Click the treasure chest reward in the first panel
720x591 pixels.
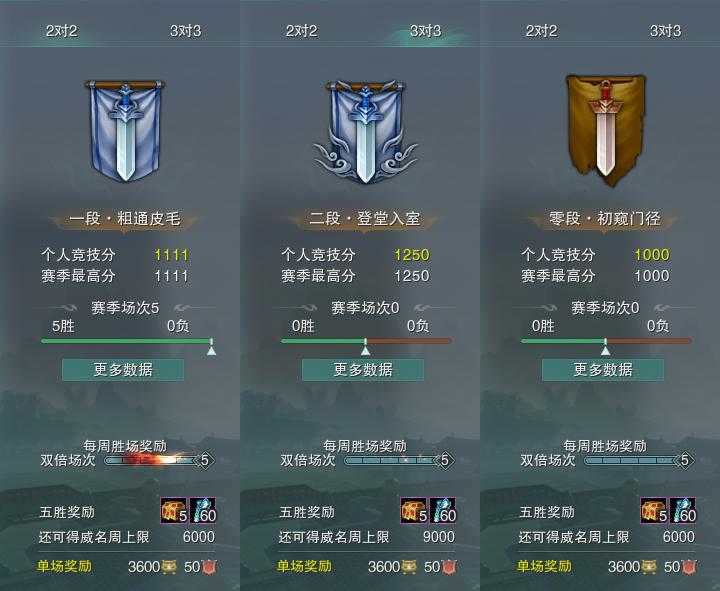click(x=174, y=511)
